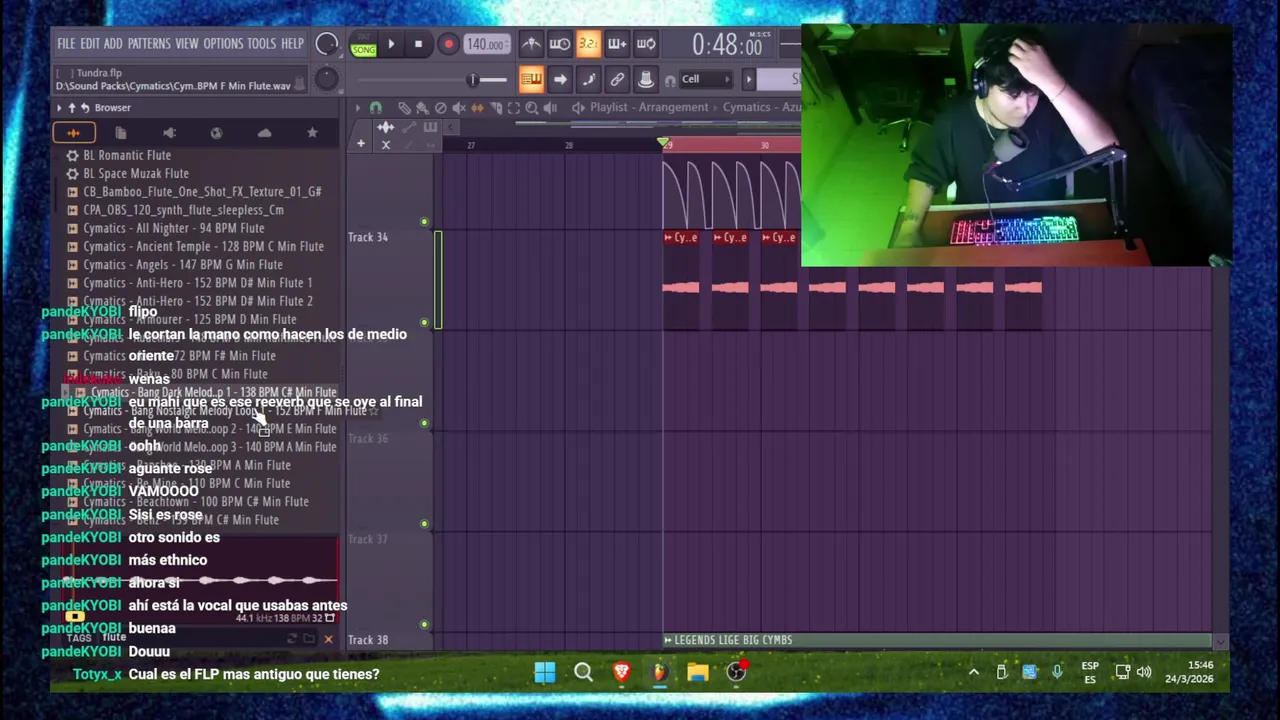
Task: Click the stamp-shaped multilink icon
Action: 646,80
